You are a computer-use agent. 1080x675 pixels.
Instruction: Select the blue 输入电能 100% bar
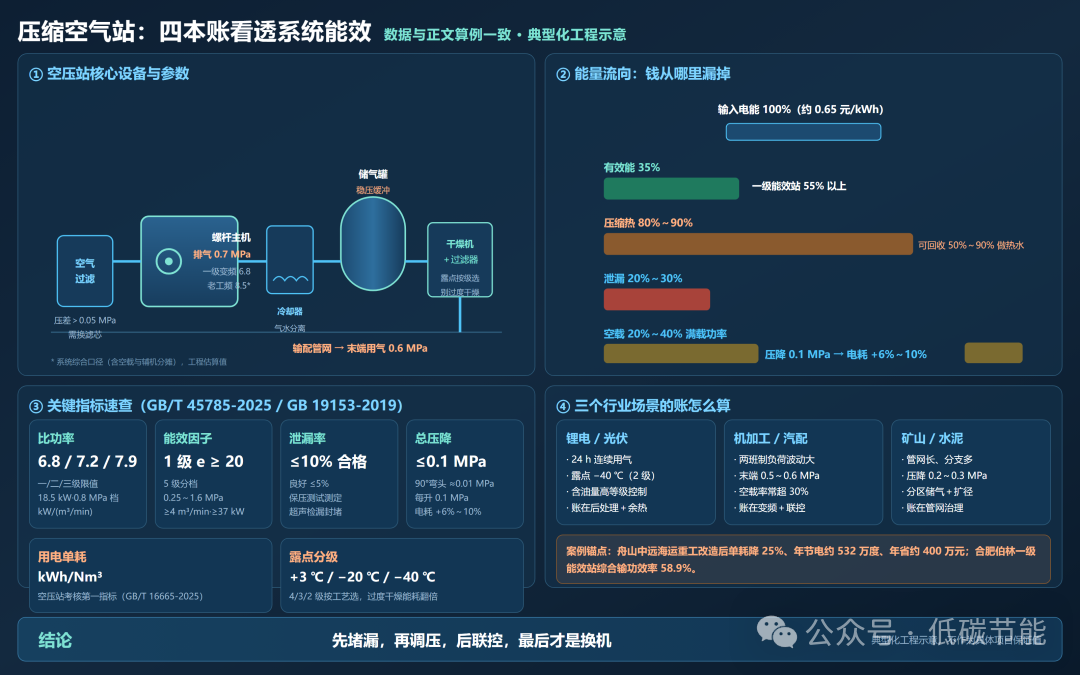point(803,132)
